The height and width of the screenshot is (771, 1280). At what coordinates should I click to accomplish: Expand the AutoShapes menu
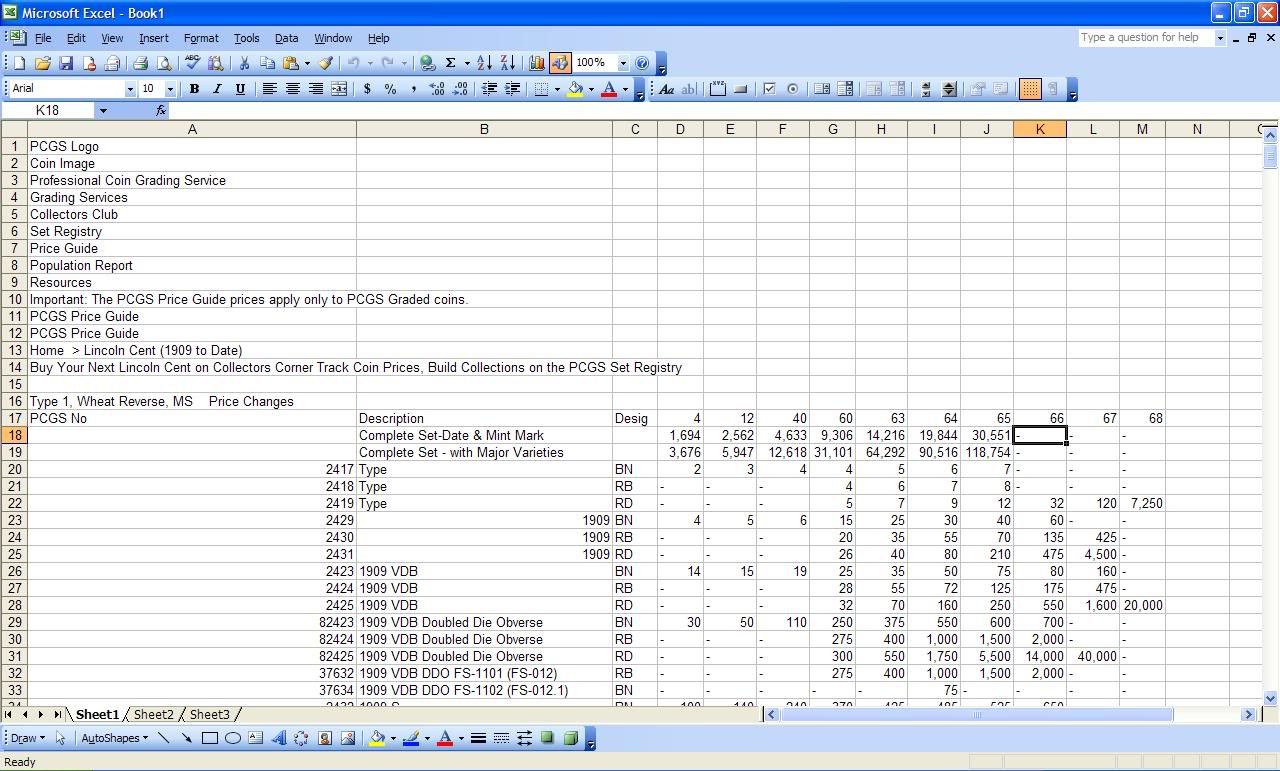tap(114, 739)
